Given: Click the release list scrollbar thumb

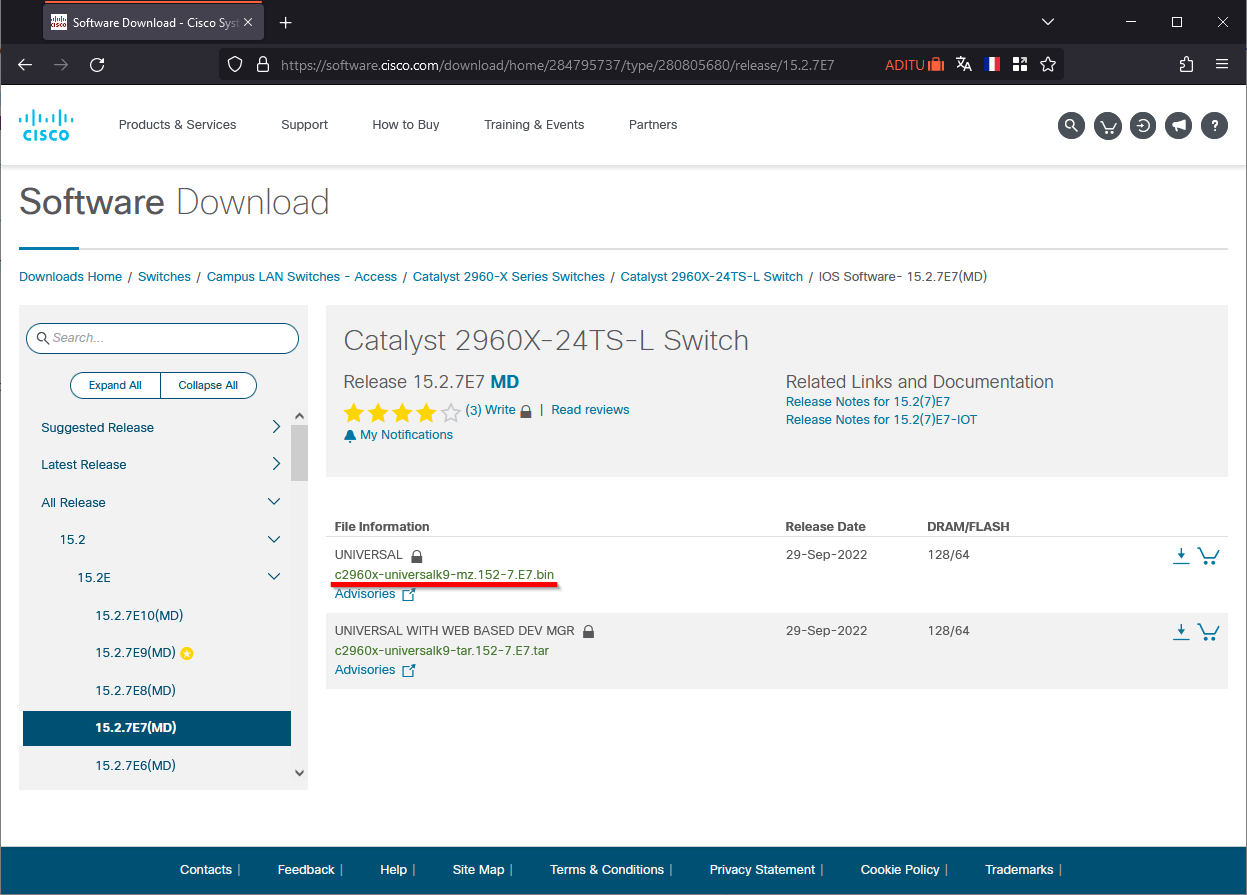Looking at the screenshot, I should (299, 452).
